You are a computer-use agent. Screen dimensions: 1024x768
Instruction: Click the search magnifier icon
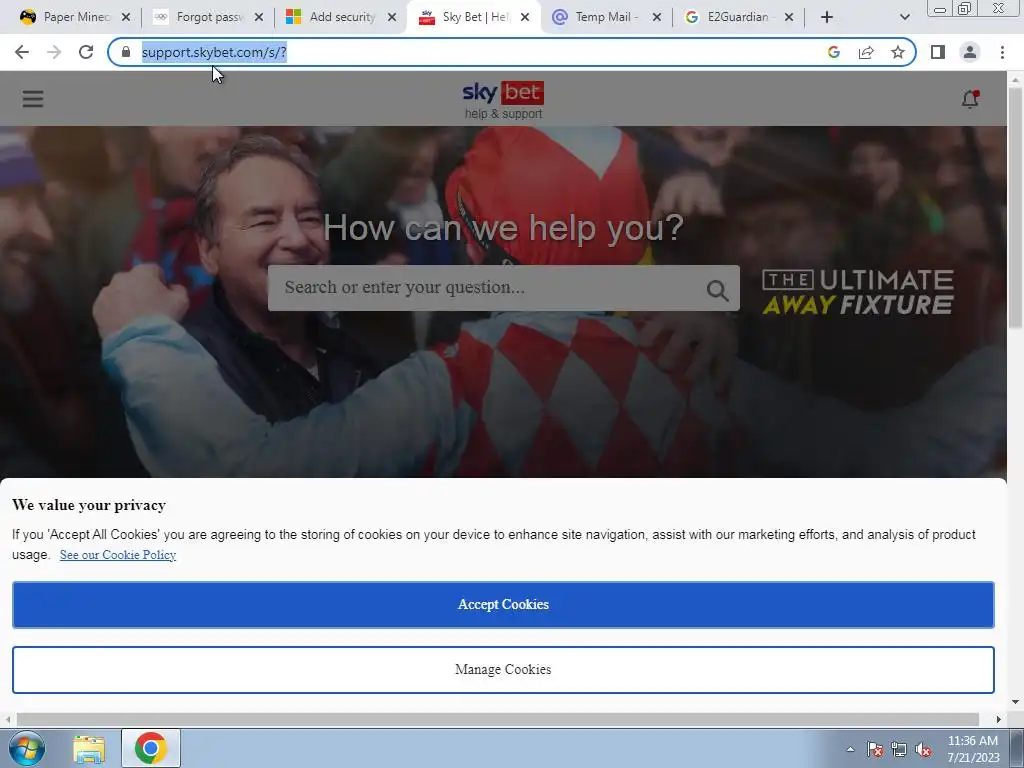pos(717,290)
